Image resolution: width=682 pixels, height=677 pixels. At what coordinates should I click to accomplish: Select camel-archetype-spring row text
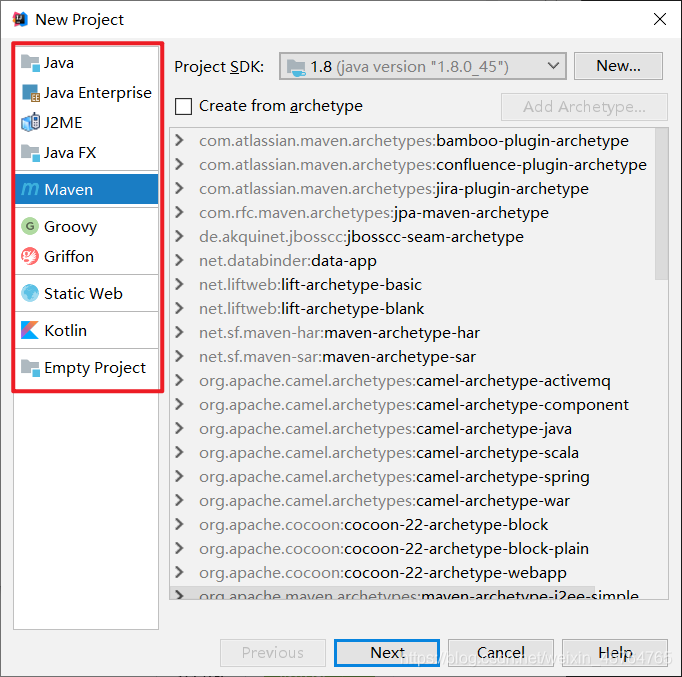(394, 477)
